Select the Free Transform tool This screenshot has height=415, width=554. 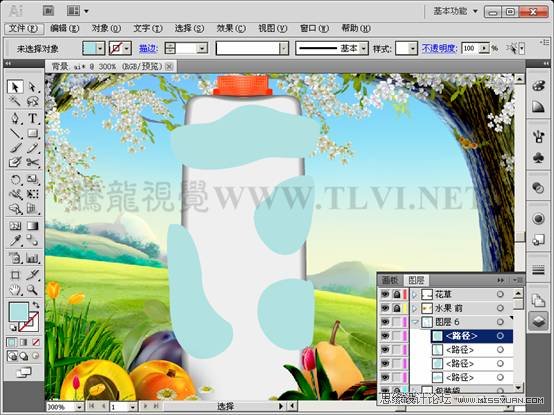point(33,194)
